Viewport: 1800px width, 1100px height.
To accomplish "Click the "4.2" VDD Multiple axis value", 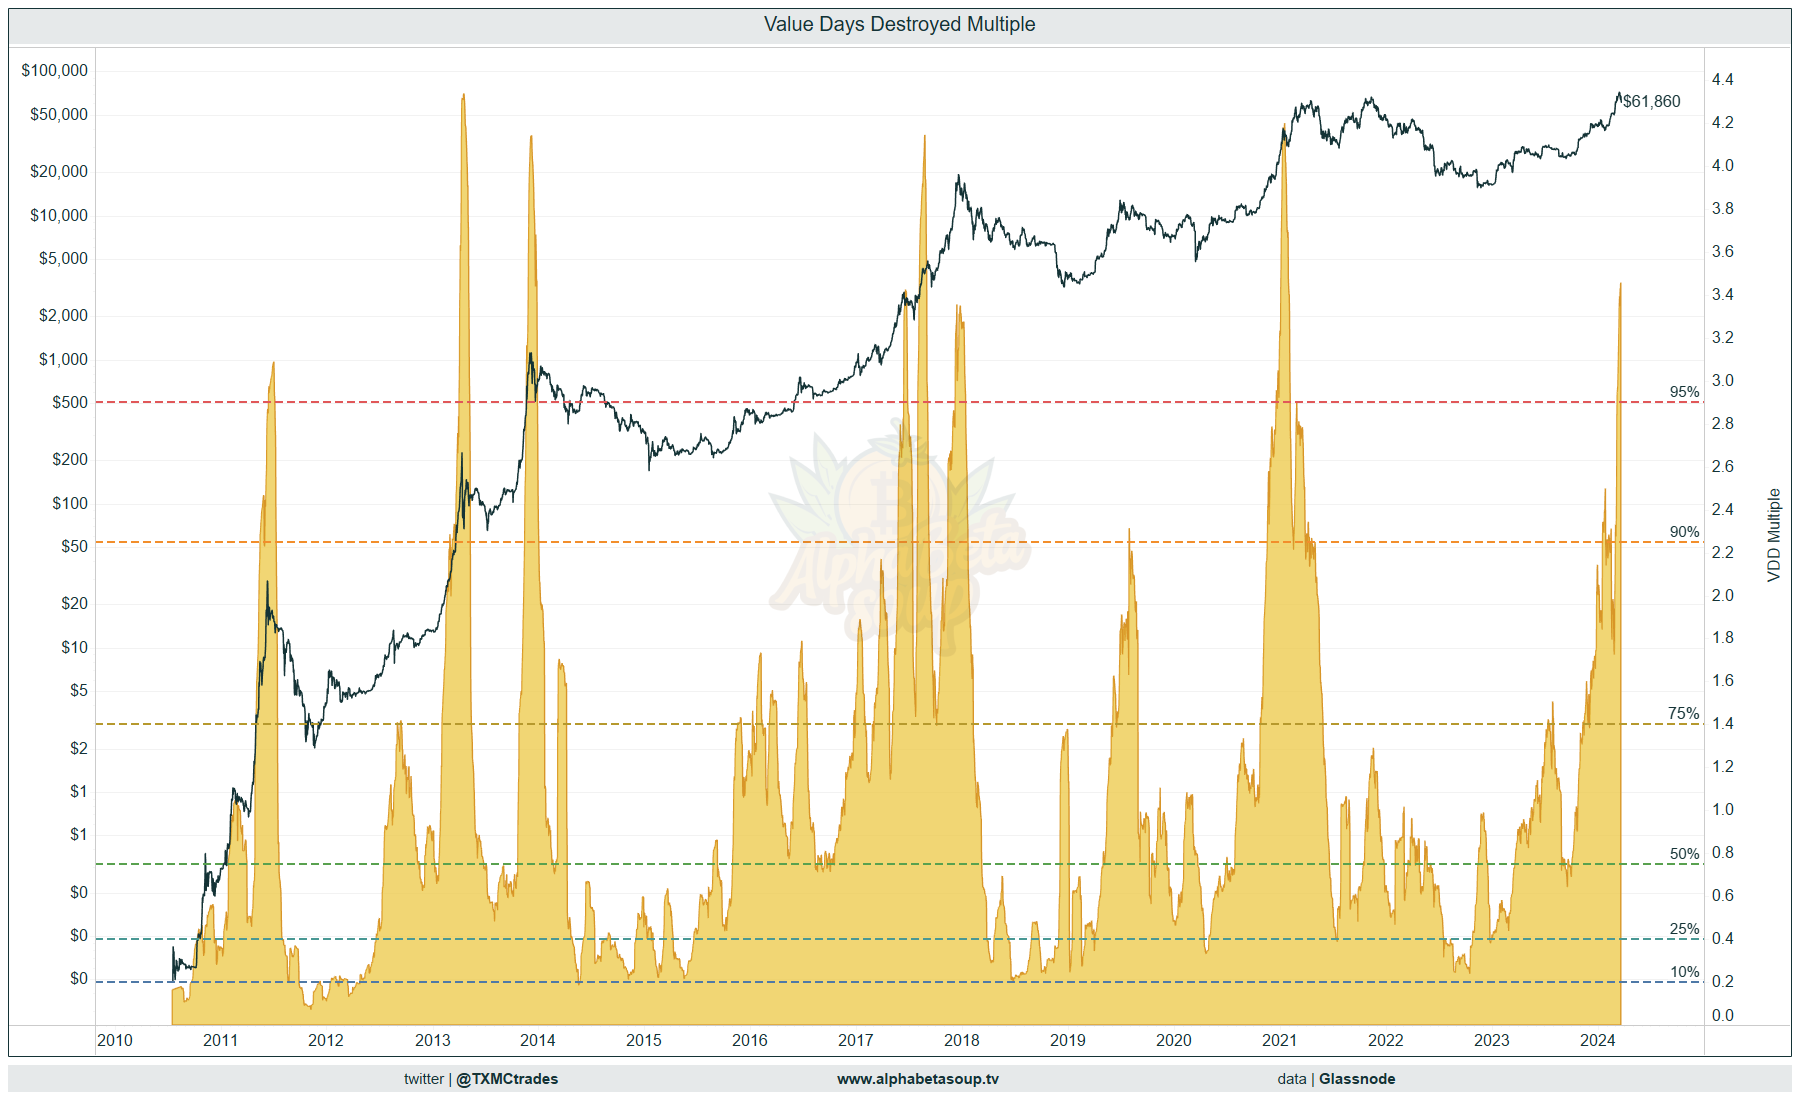I will pyautogui.click(x=1722, y=122).
